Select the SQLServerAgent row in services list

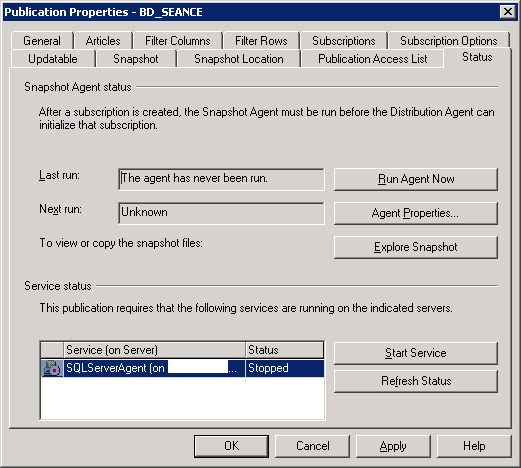coord(182,368)
